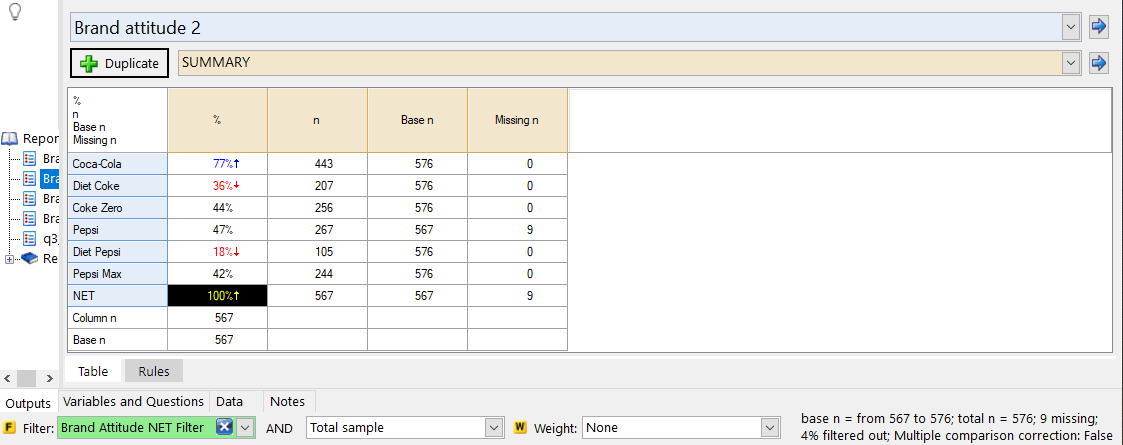Click the base n status text

click(x=955, y=426)
